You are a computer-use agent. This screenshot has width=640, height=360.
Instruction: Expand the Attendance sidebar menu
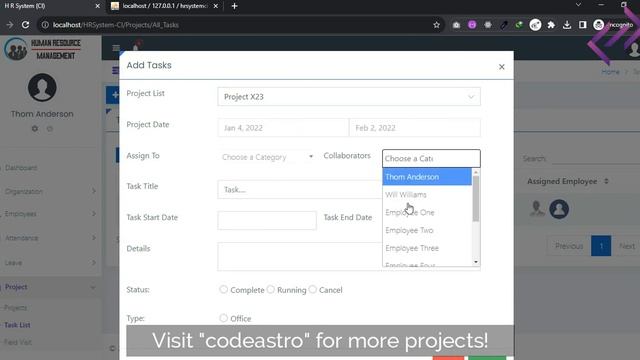(50, 238)
